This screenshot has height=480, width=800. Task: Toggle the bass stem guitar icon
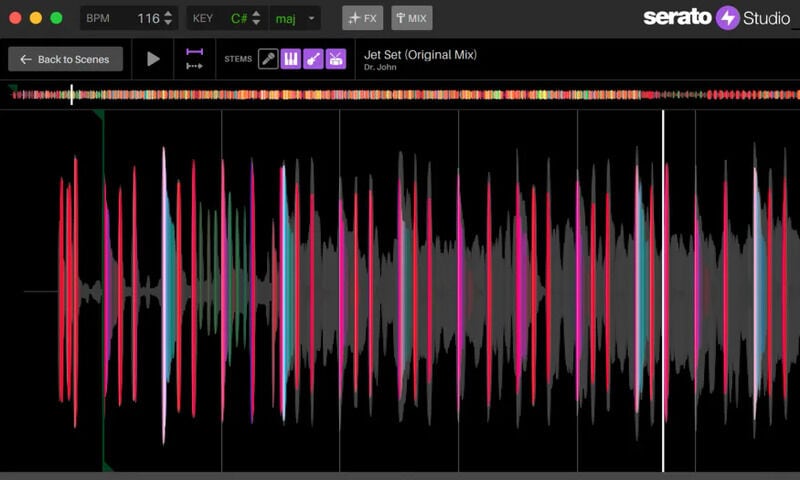[x=313, y=59]
